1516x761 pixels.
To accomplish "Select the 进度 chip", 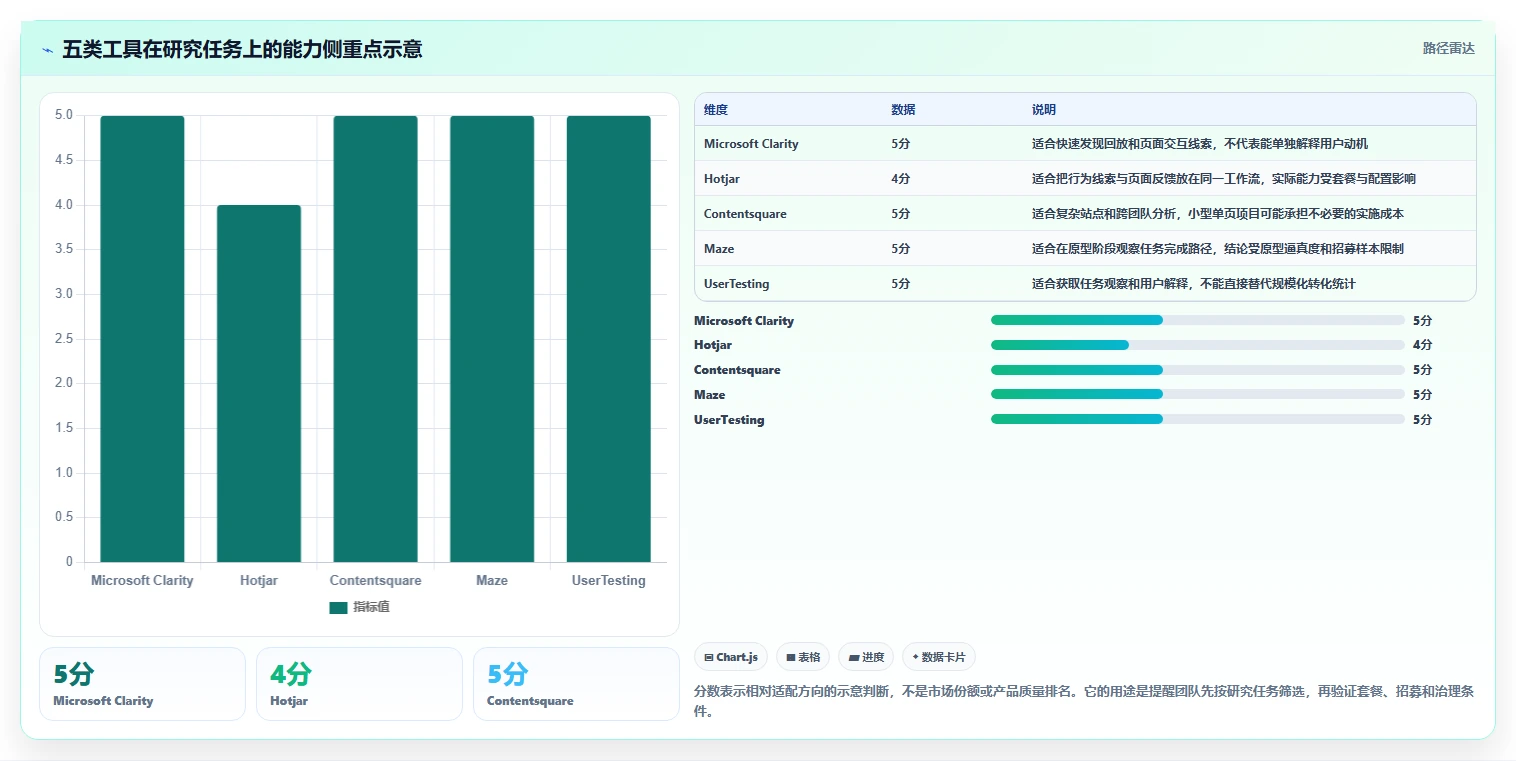I will tap(866, 657).
